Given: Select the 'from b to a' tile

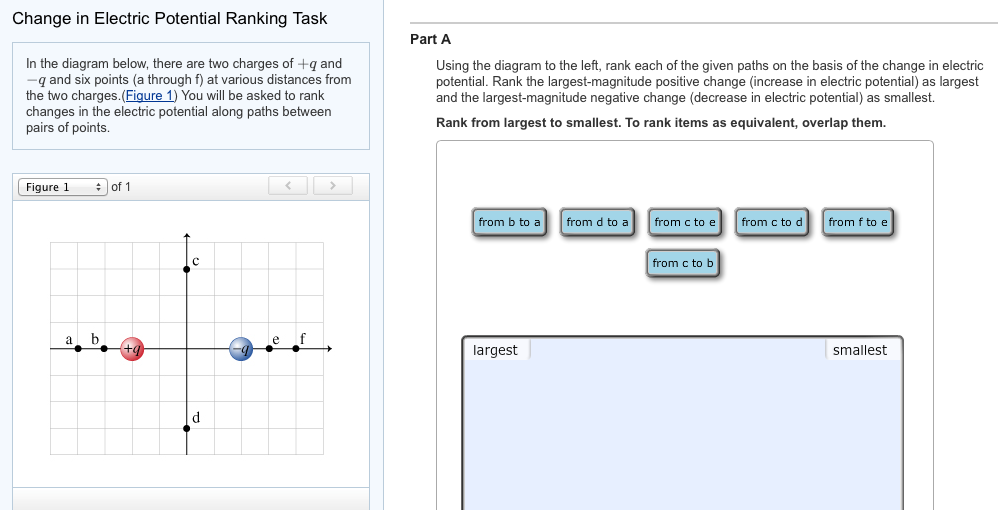Looking at the screenshot, I should (509, 222).
